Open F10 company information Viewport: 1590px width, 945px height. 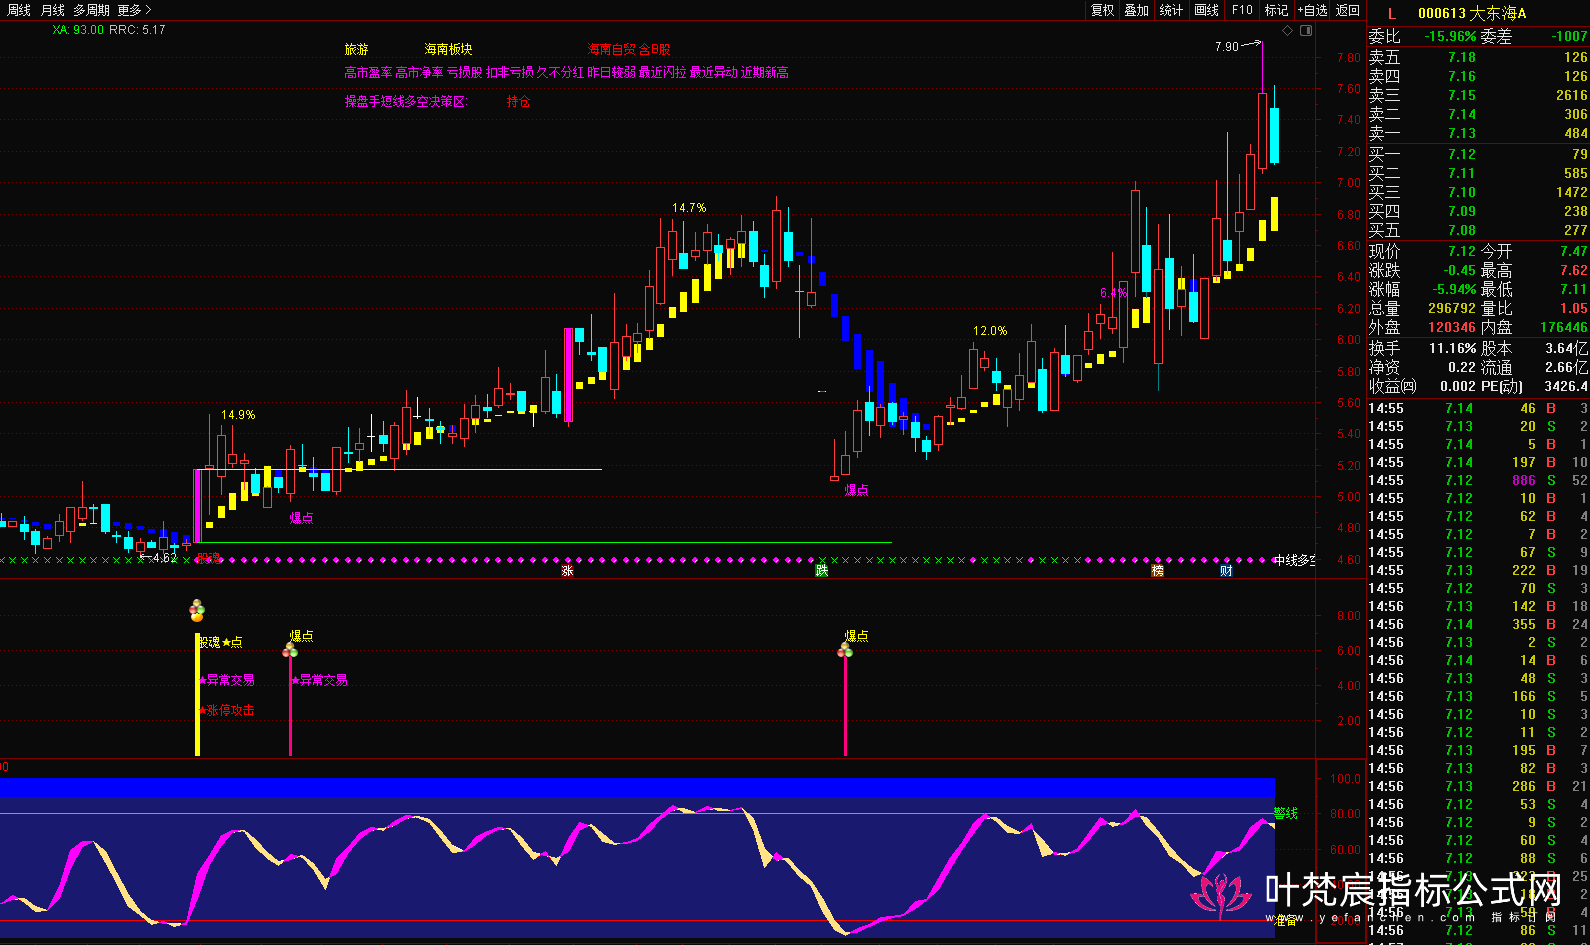(1242, 10)
